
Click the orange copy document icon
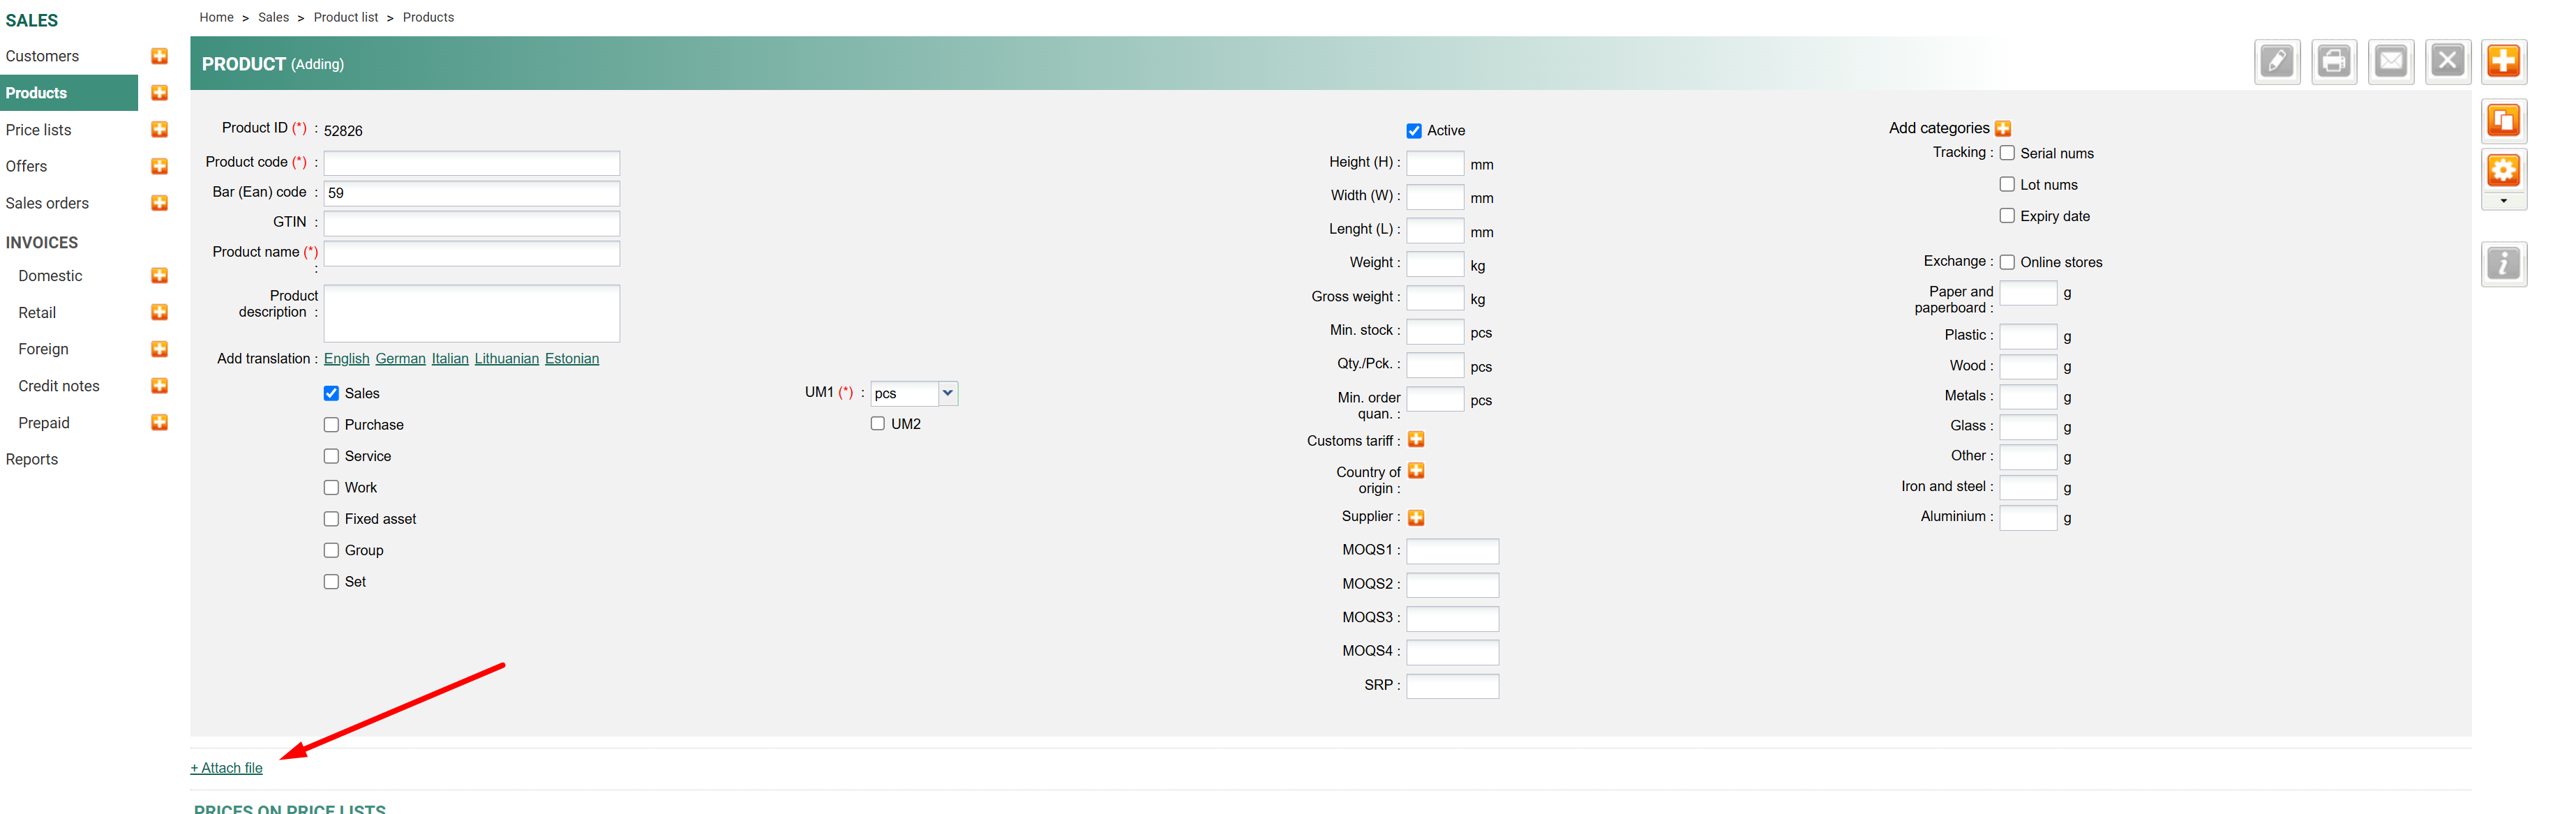pyautogui.click(x=2503, y=121)
